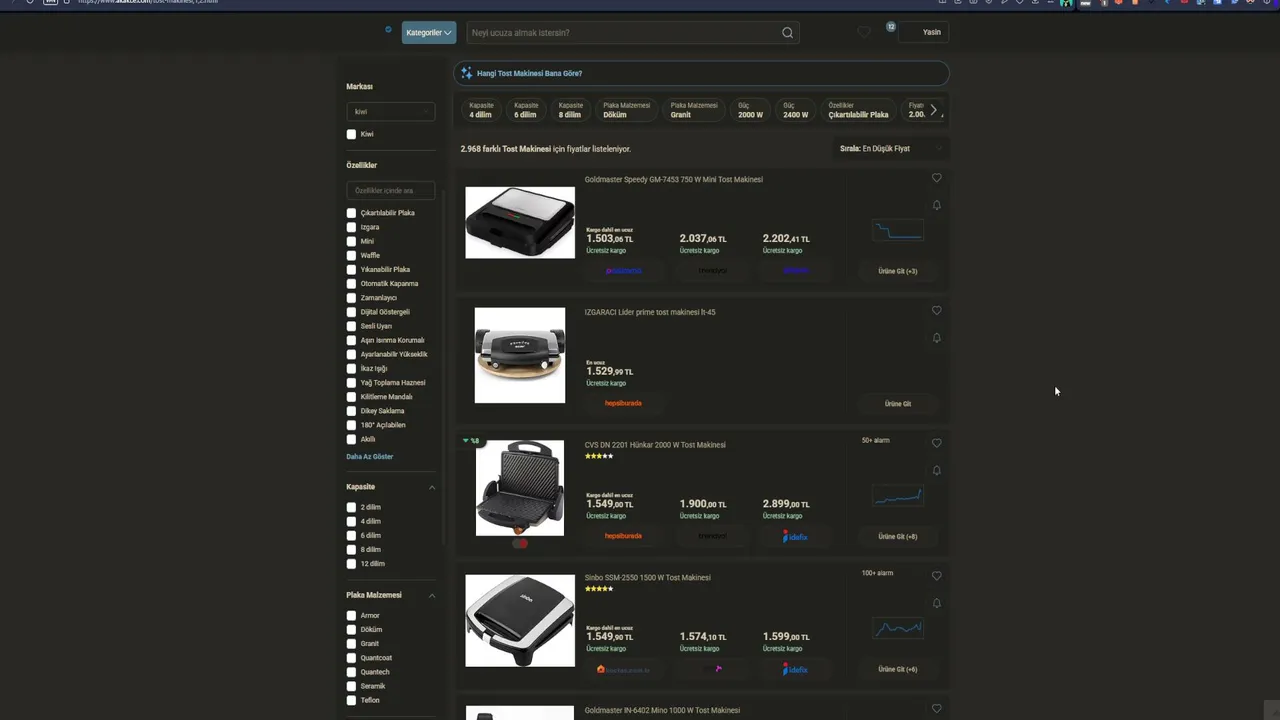Click the search magnifier icon
The height and width of the screenshot is (720, 1280).
[x=788, y=33]
